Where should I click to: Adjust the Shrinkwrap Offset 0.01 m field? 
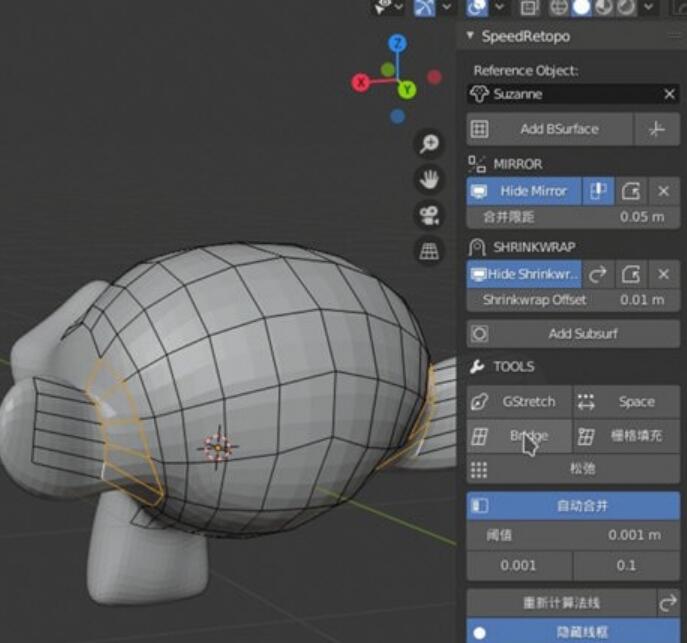click(573, 300)
